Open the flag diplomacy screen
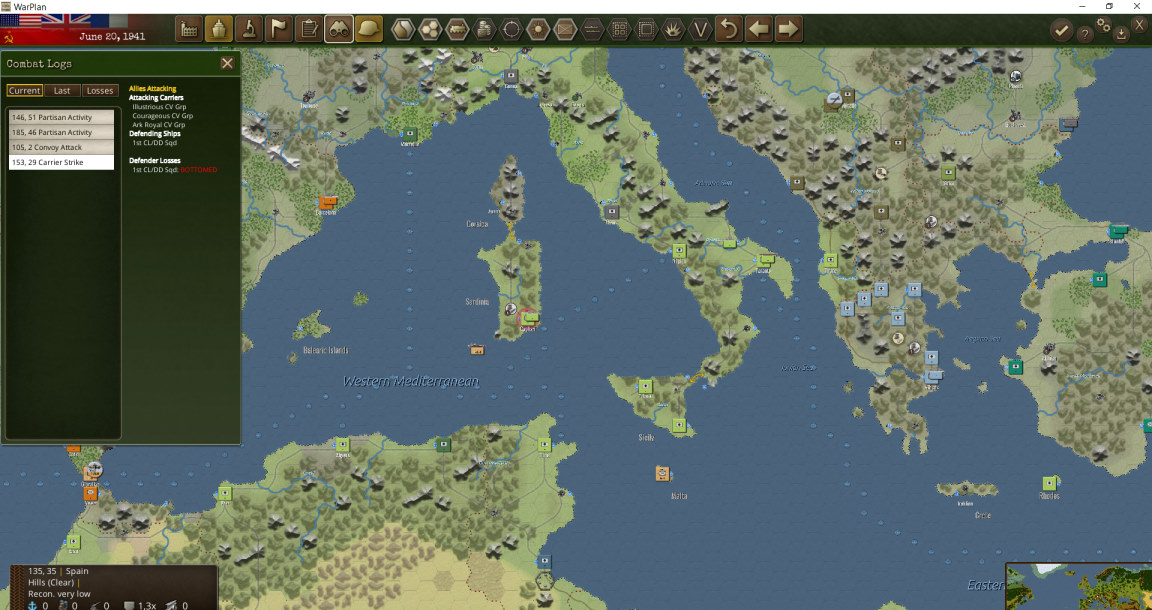Image resolution: width=1152 pixels, height=610 pixels. [279, 29]
